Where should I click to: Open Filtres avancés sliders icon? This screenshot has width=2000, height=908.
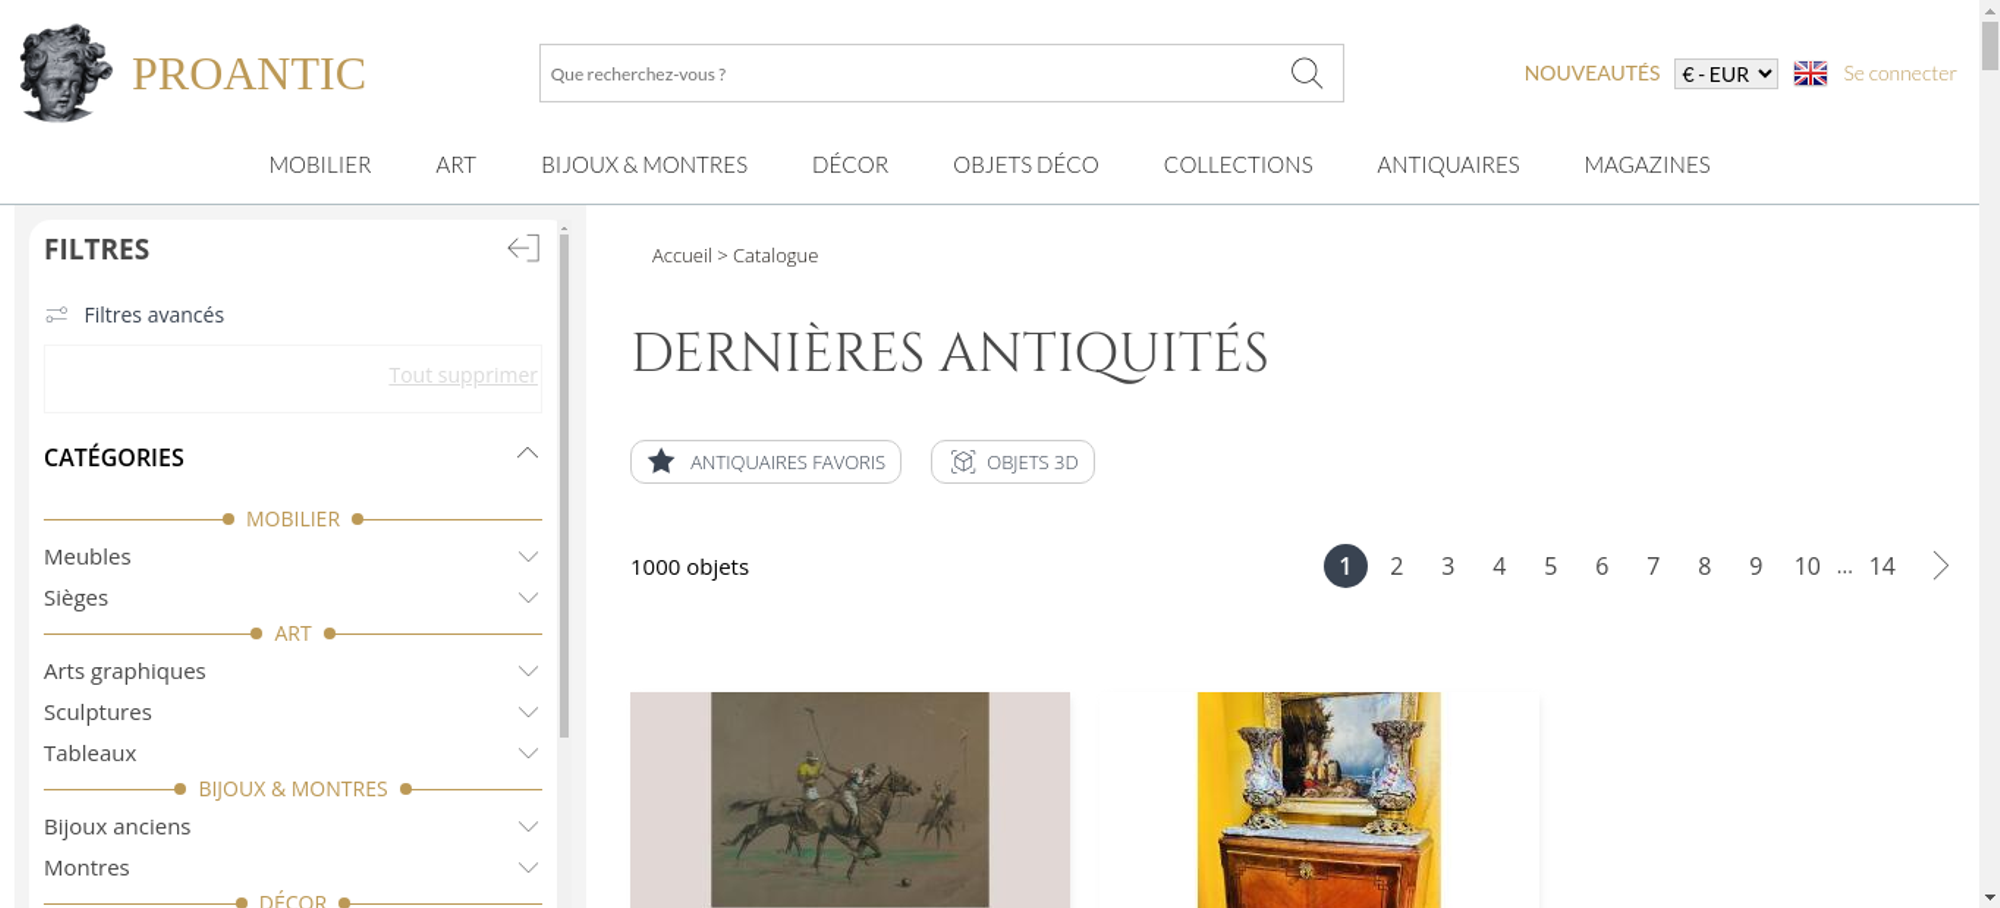pos(57,315)
